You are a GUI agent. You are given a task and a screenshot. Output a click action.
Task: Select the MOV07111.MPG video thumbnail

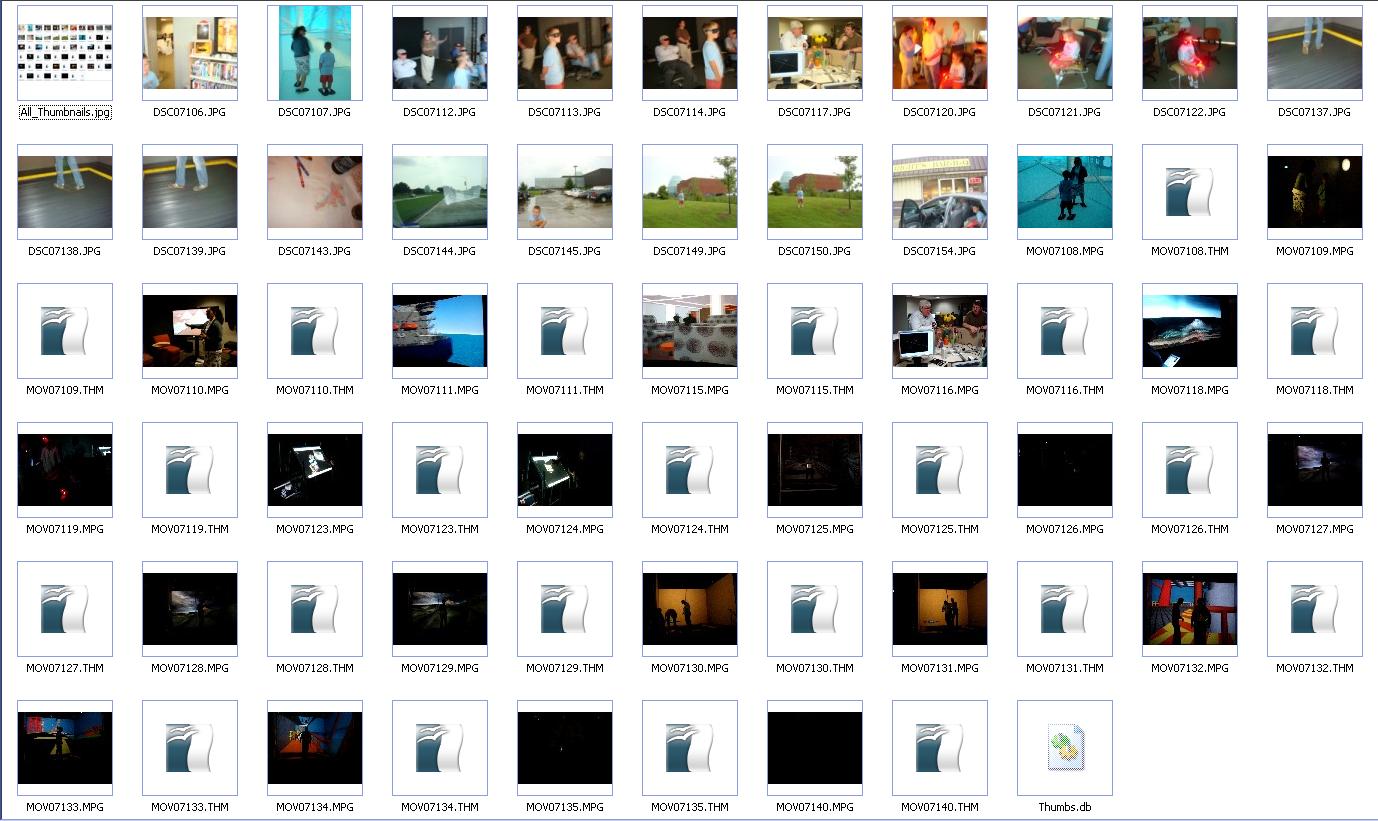pos(440,331)
